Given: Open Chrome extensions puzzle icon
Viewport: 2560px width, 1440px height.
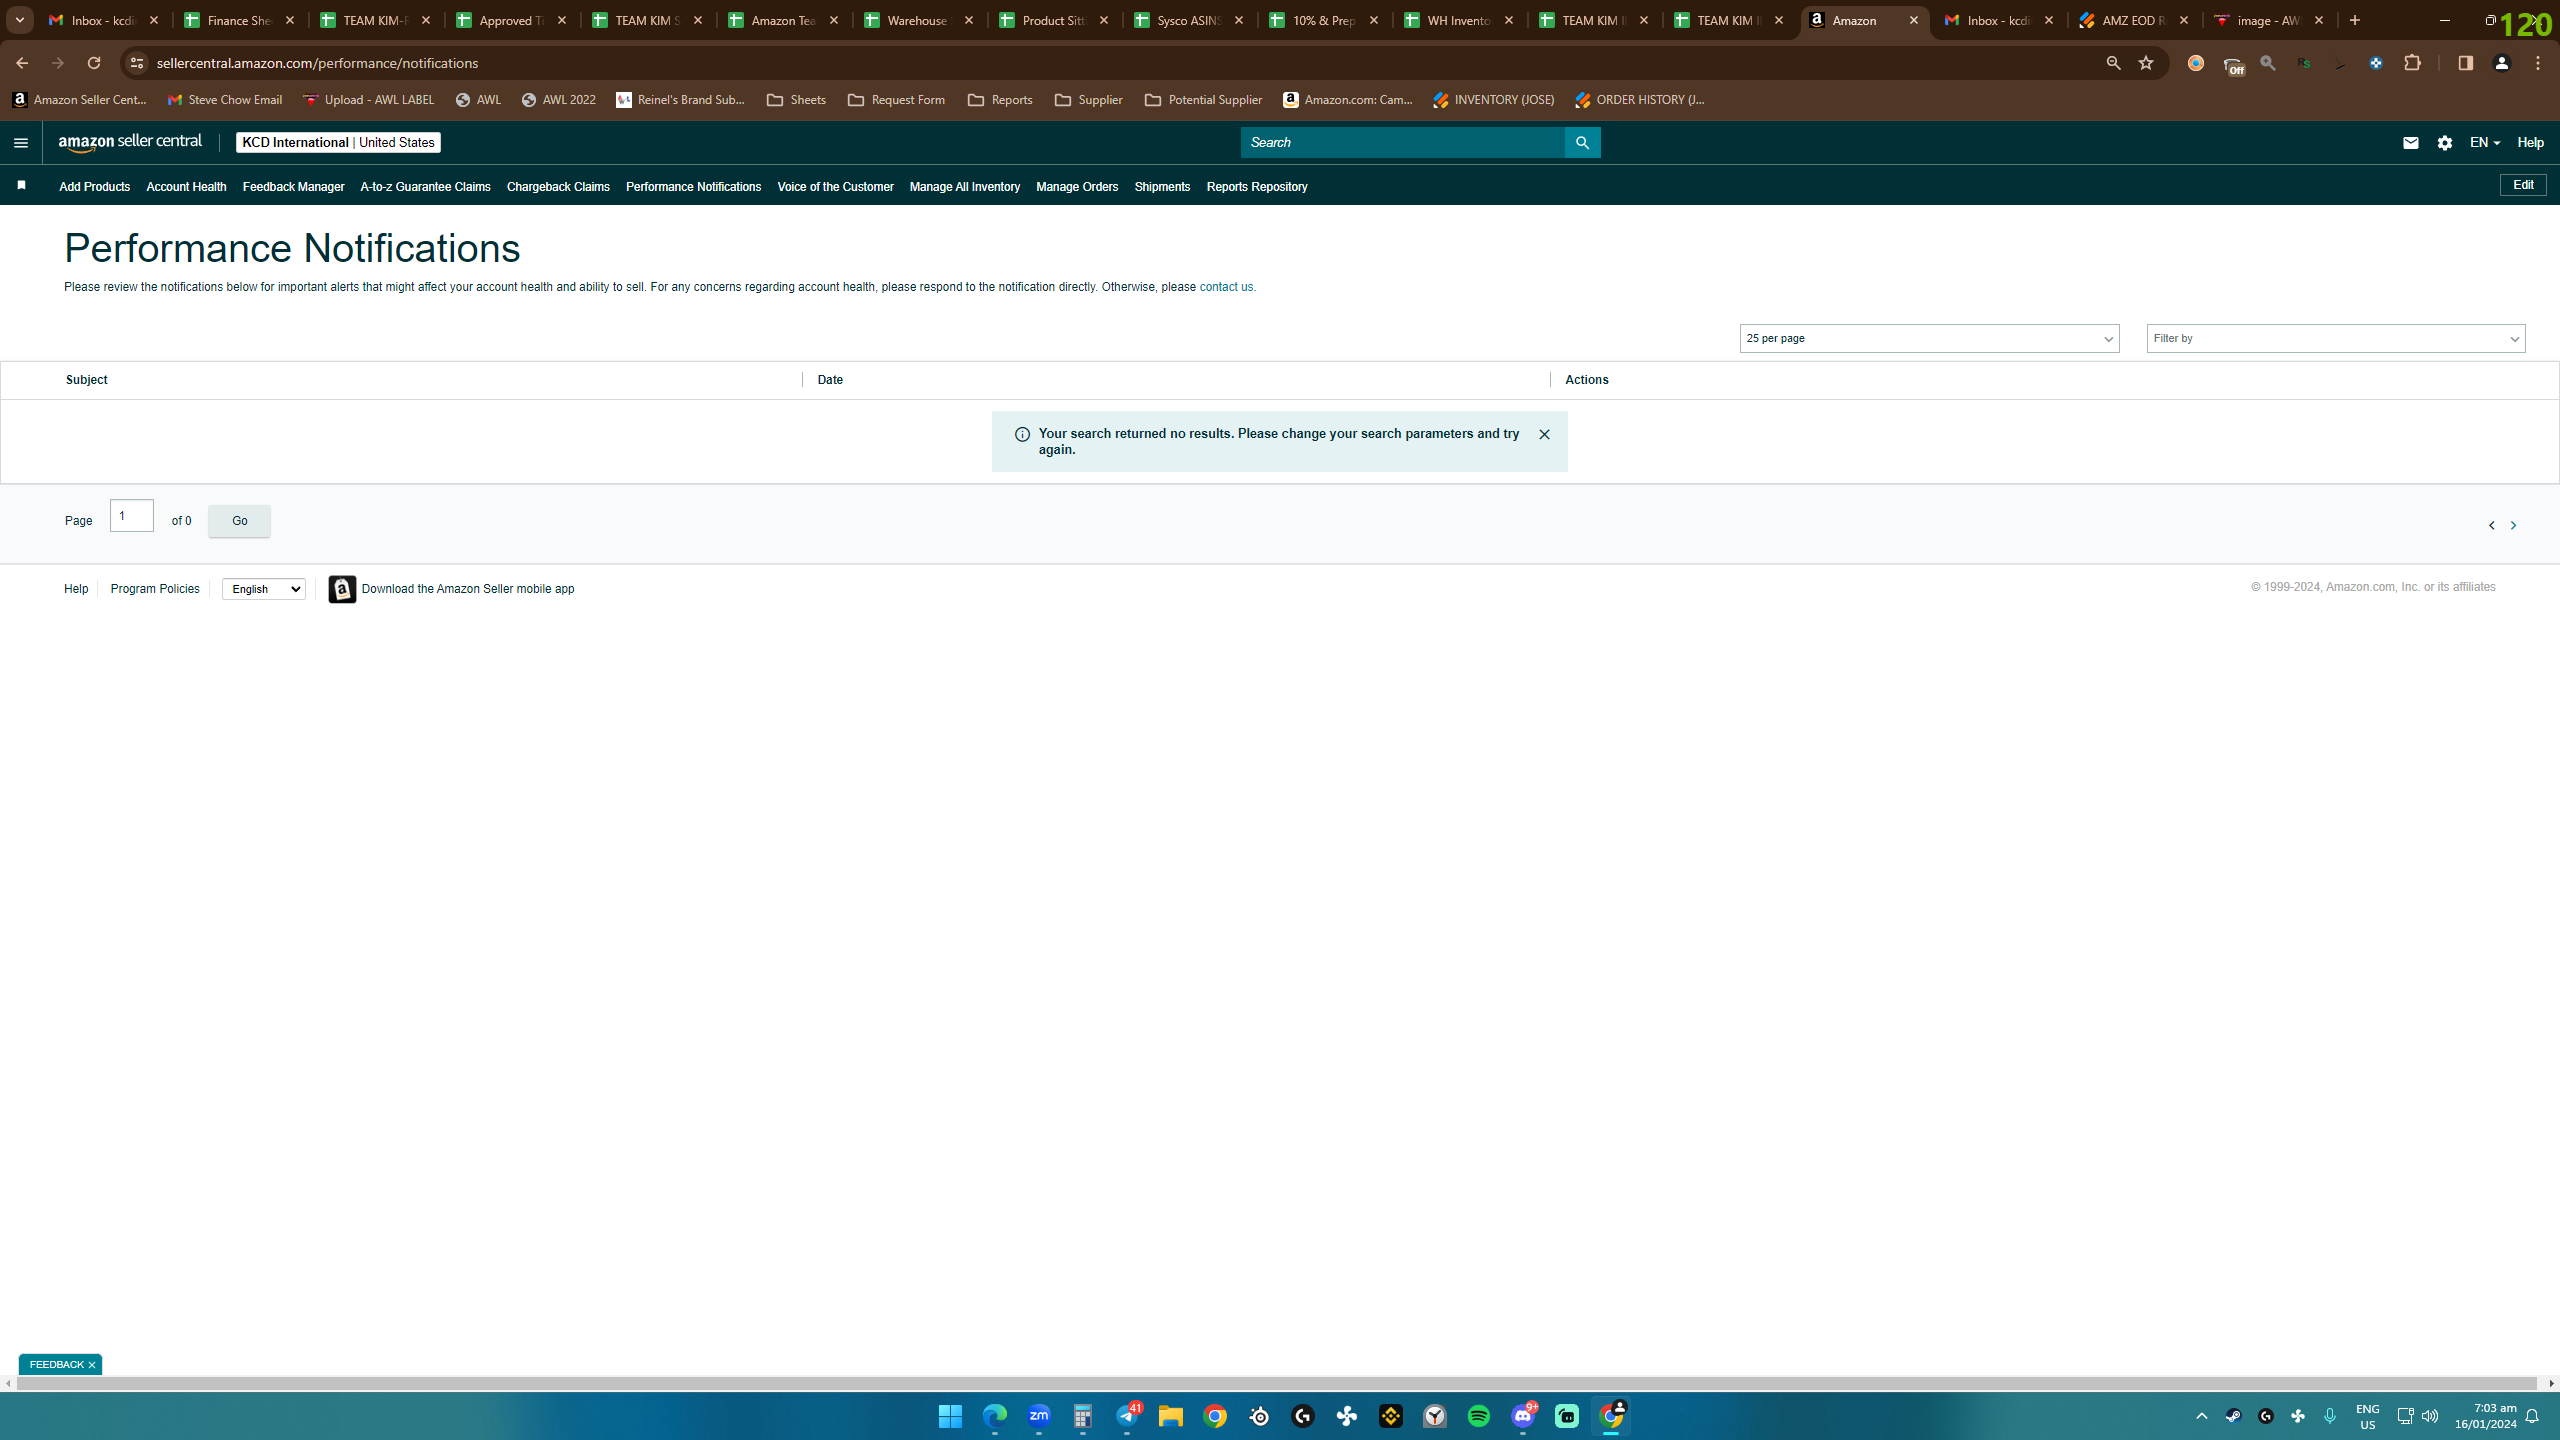Looking at the screenshot, I should tap(2413, 63).
